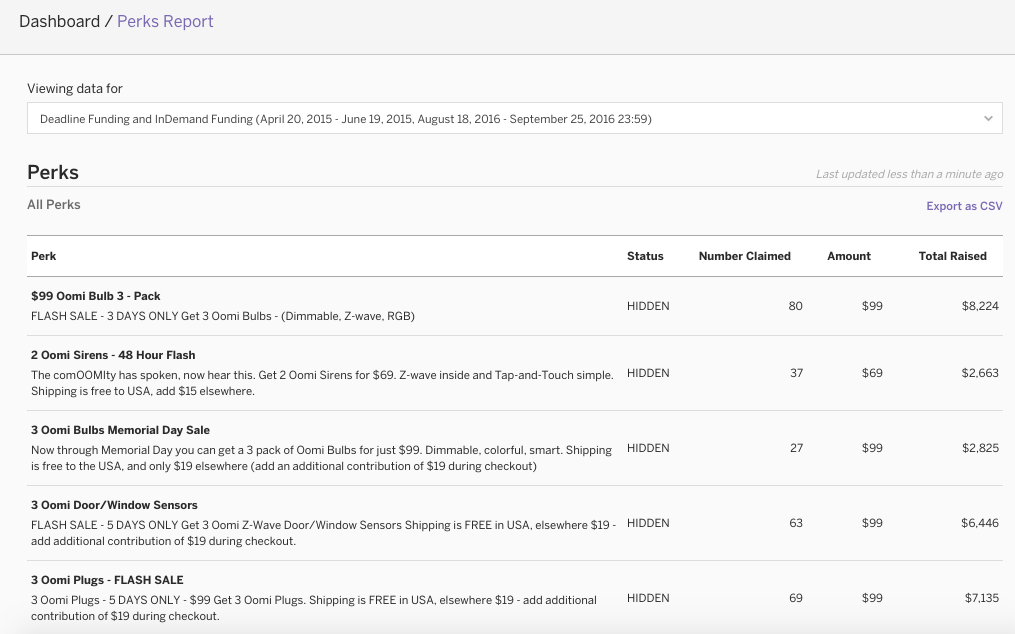Click the FLASH SALE - 3 DAYS ONLY bulbs description
This screenshot has width=1015, height=634.
pos(223,316)
